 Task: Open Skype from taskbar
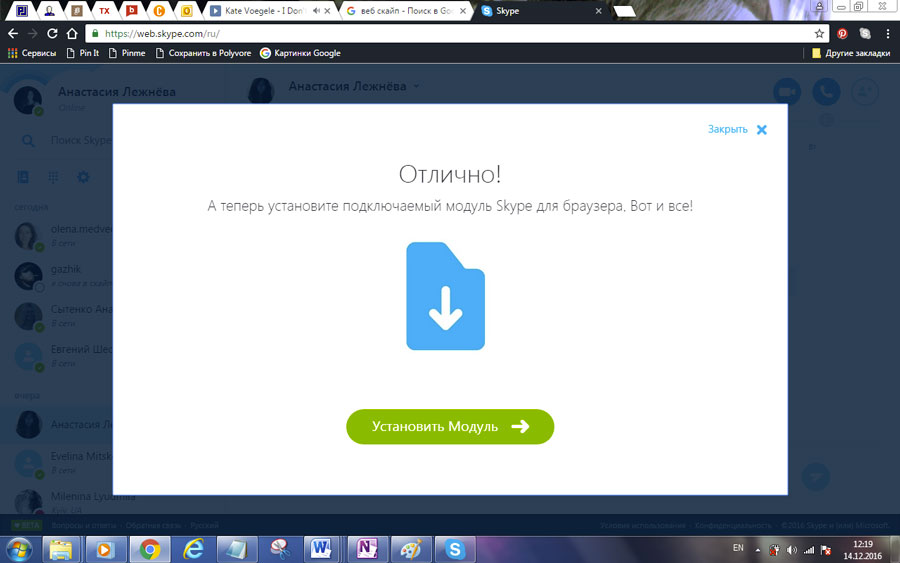(455, 549)
